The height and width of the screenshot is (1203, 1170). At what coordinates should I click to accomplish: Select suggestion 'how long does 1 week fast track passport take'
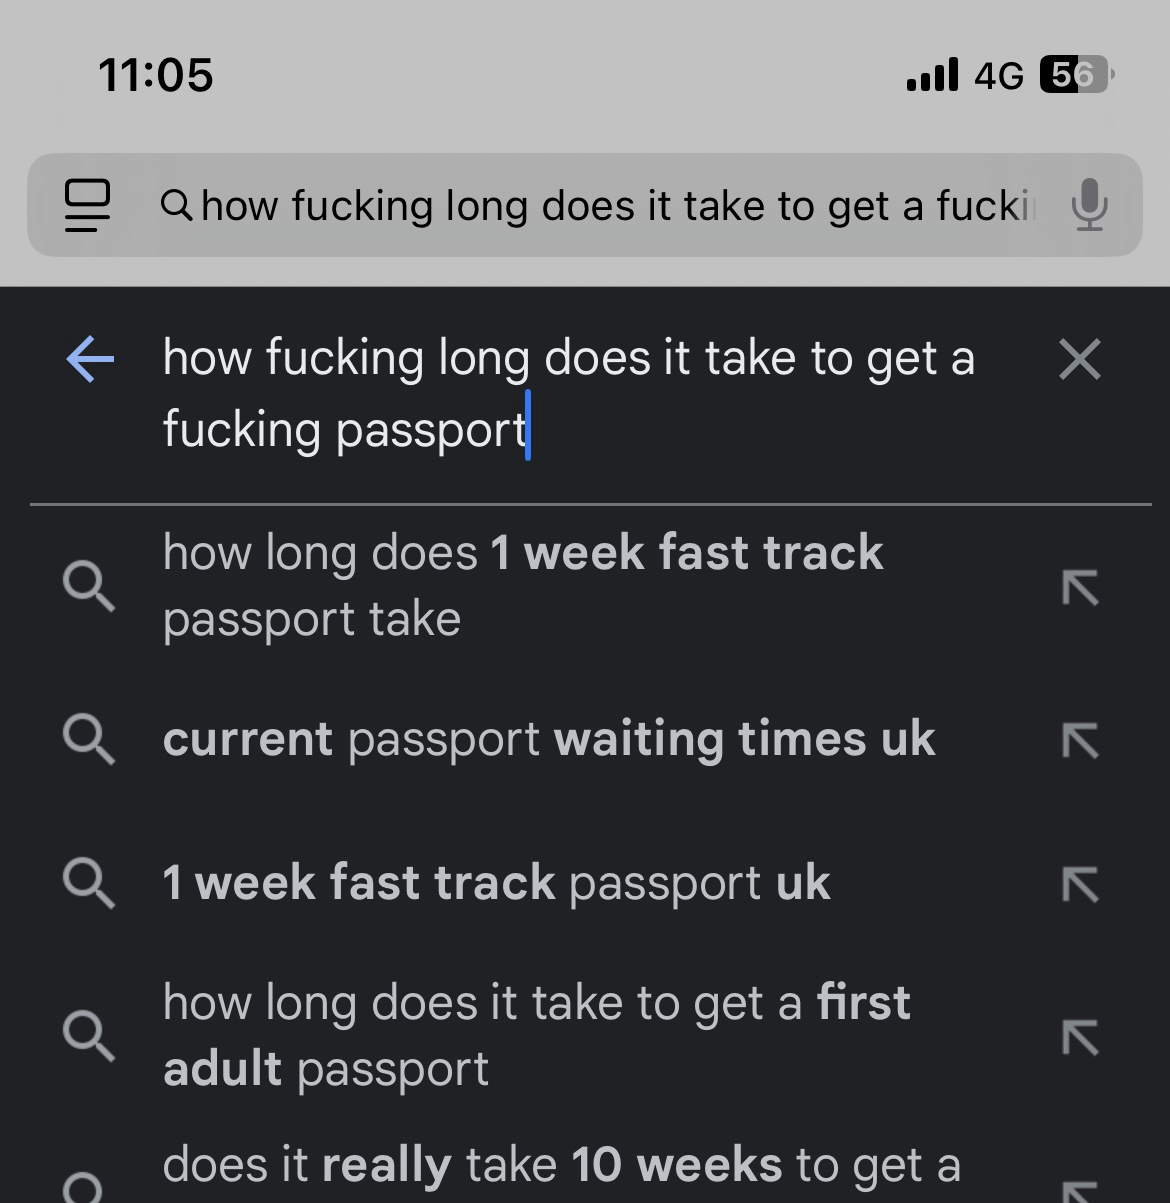(x=523, y=585)
